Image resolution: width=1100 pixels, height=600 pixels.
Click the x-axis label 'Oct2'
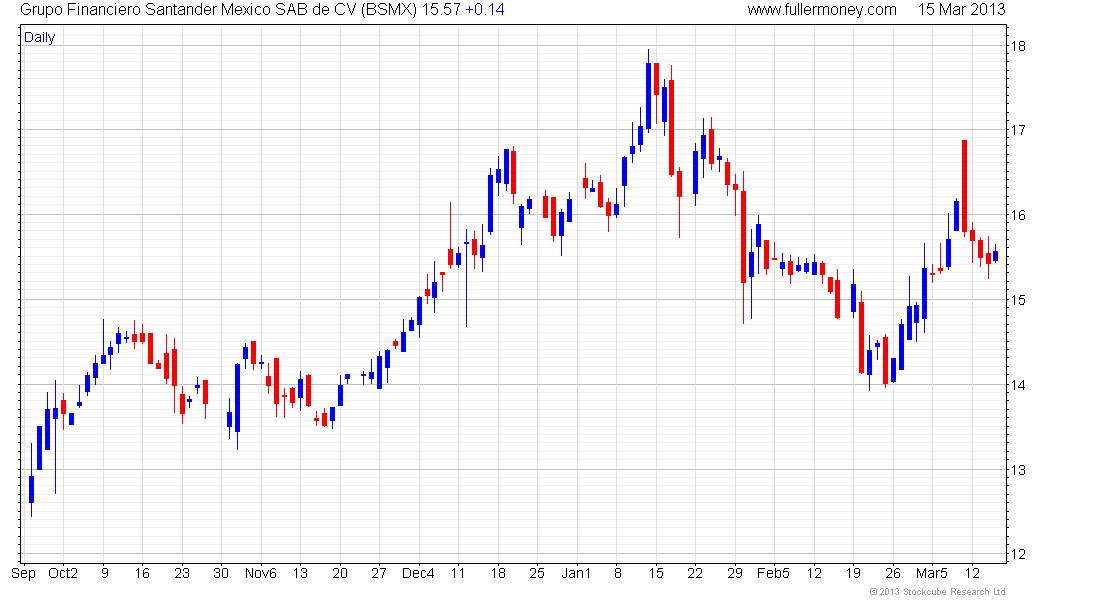coord(63,573)
